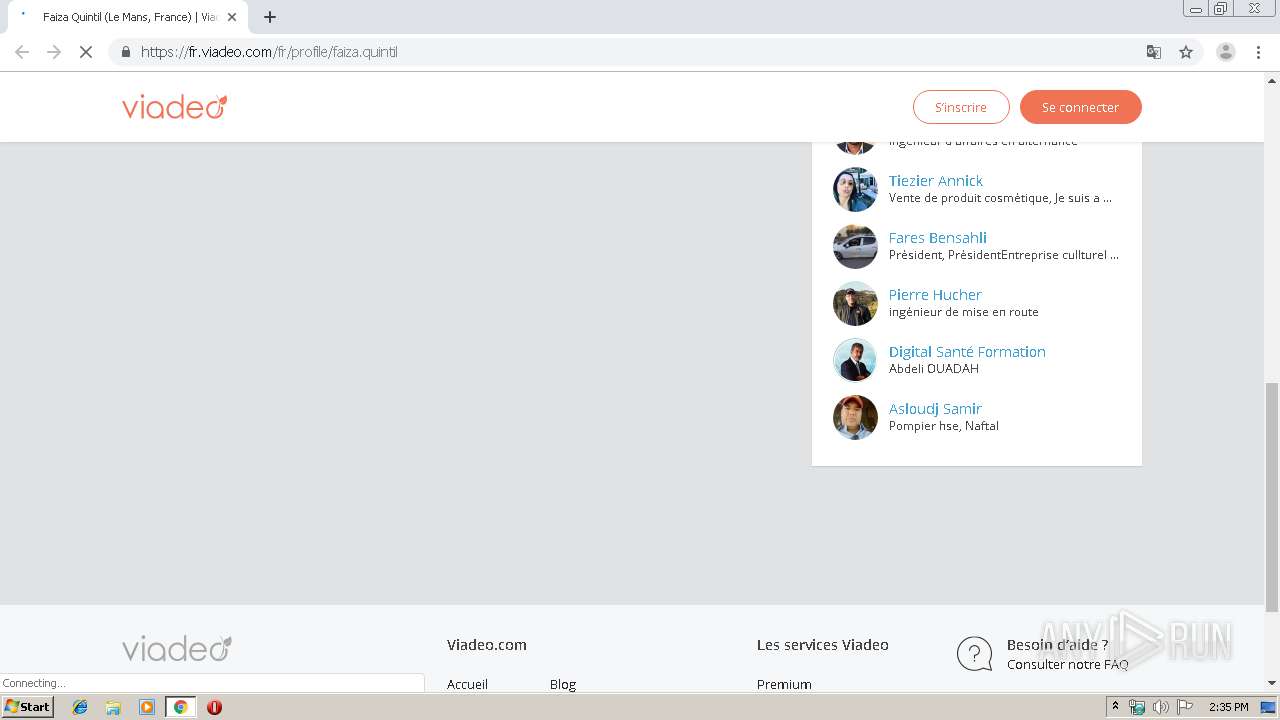Open File Explorer from taskbar
The height and width of the screenshot is (720, 1280).
click(x=113, y=707)
